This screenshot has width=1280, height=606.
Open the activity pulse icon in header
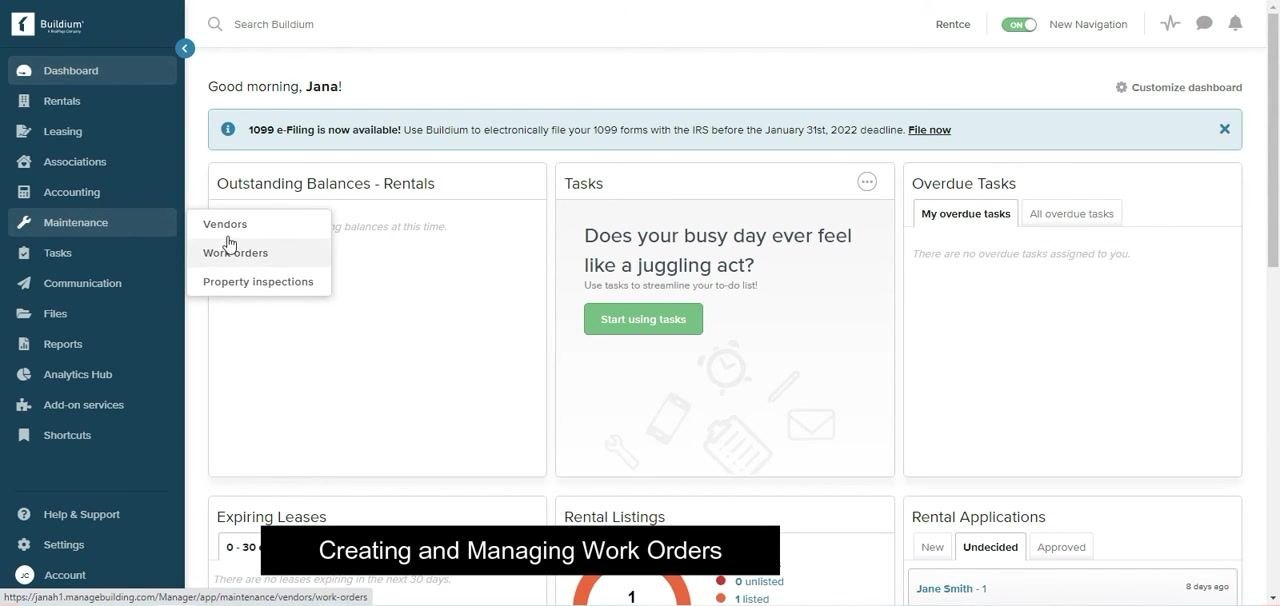click(x=1170, y=23)
